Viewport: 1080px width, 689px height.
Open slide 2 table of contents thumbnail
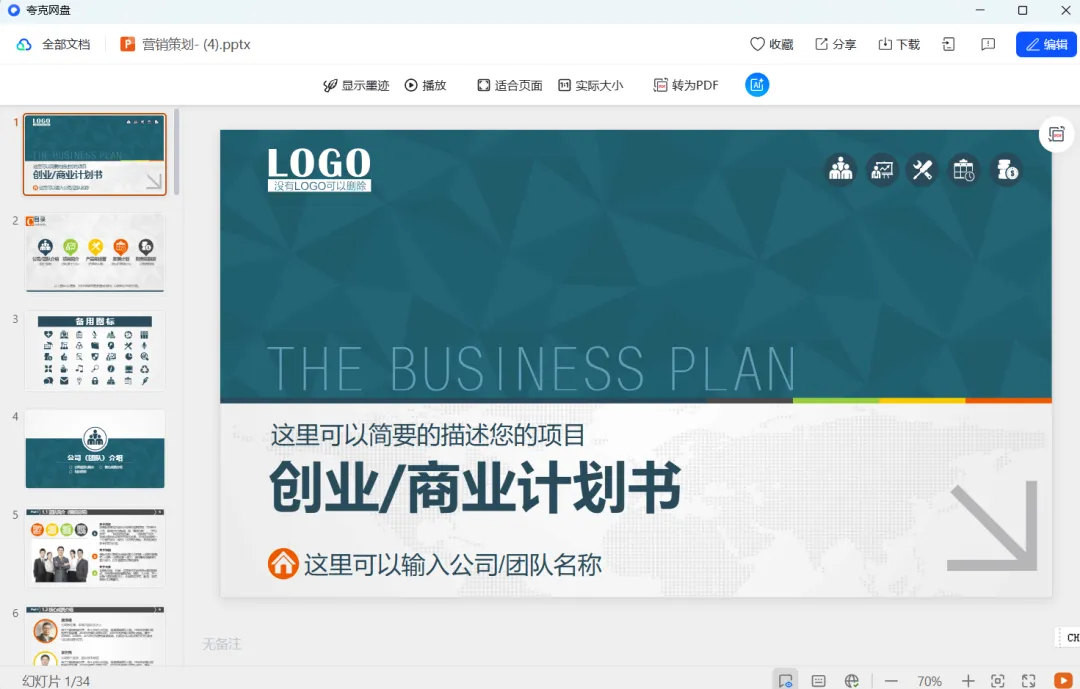tap(95, 252)
